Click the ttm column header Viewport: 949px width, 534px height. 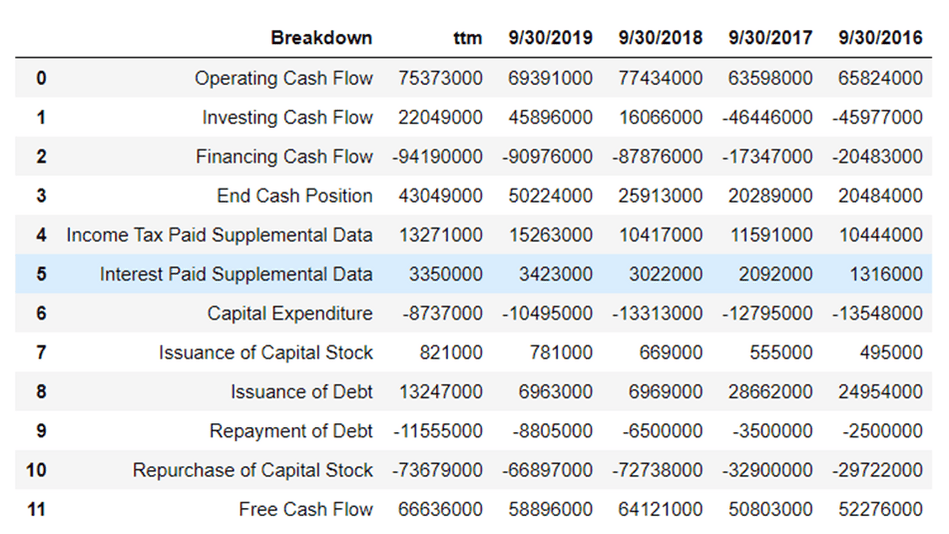click(x=466, y=38)
